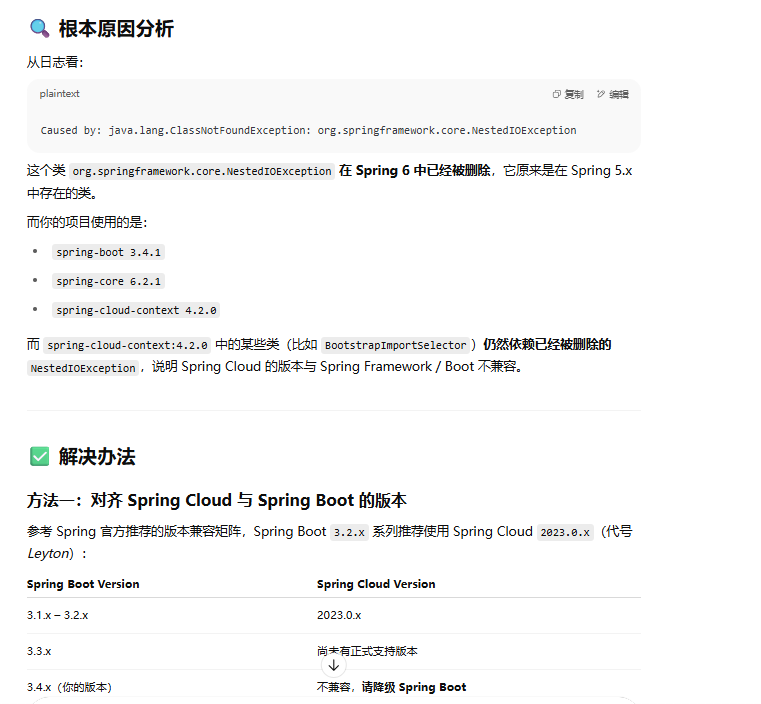761x704 pixels.
Task: Select the spring-boot 3.4.1 code tag
Action: click(x=109, y=252)
